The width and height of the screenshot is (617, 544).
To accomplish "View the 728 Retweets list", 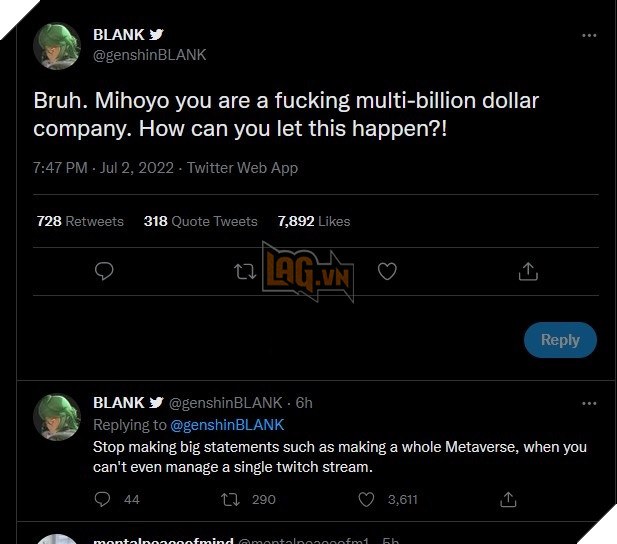I will pyautogui.click(x=80, y=221).
